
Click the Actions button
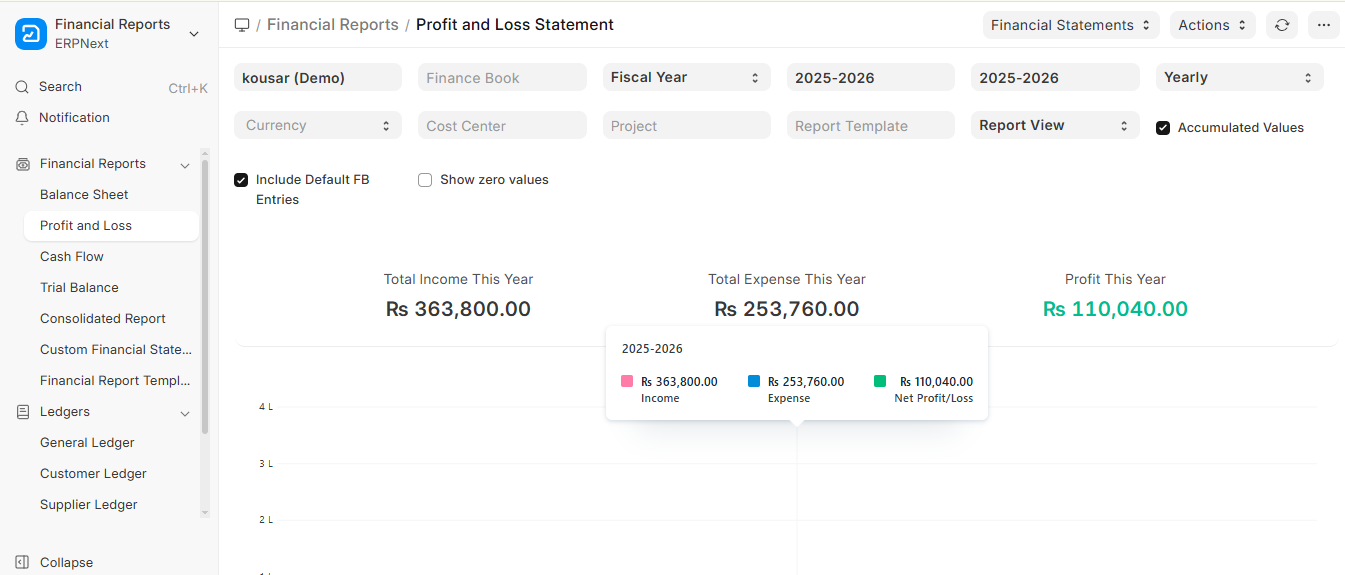pyautogui.click(x=1212, y=25)
